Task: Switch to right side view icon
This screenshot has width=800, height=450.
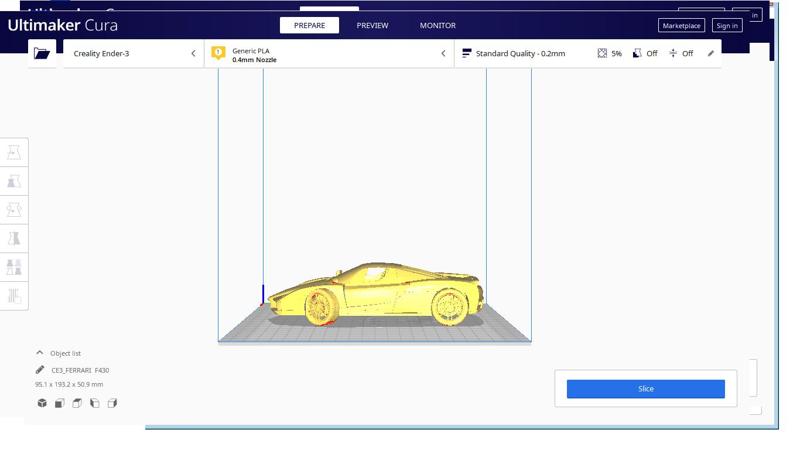Action: point(113,403)
